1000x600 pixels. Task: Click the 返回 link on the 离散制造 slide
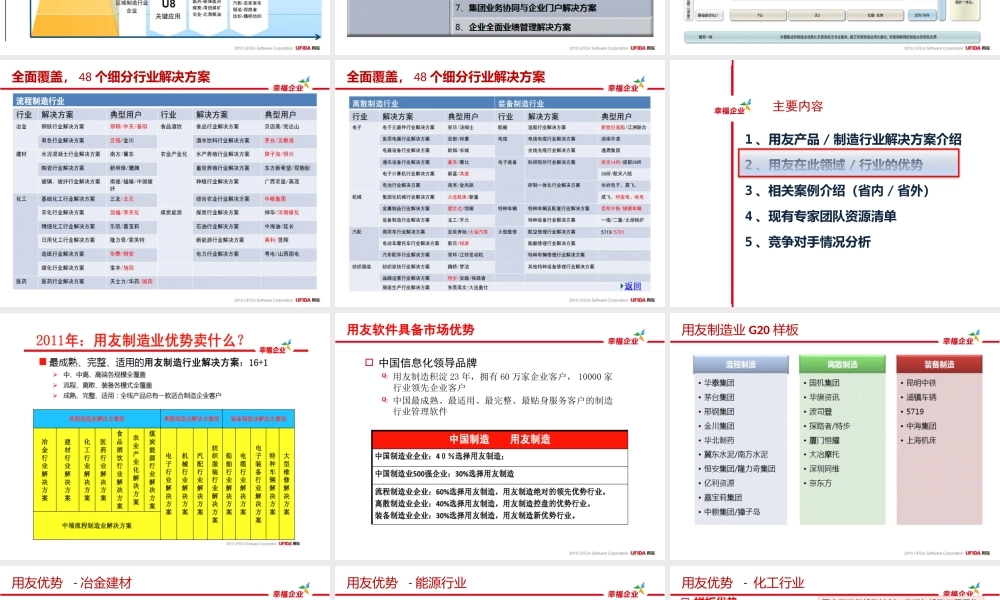[632, 286]
